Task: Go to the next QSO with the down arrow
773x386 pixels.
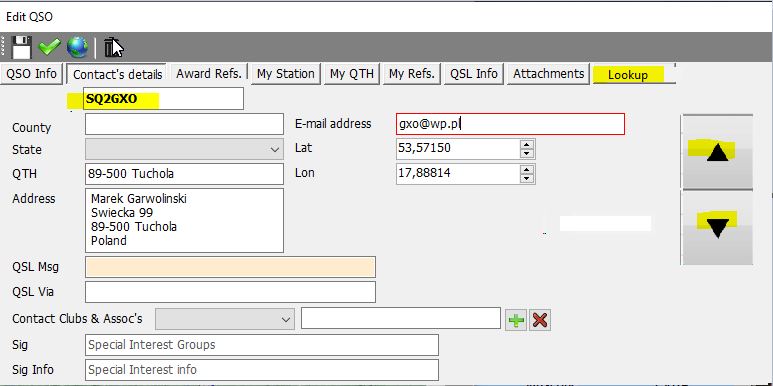Action: pyautogui.click(x=717, y=228)
